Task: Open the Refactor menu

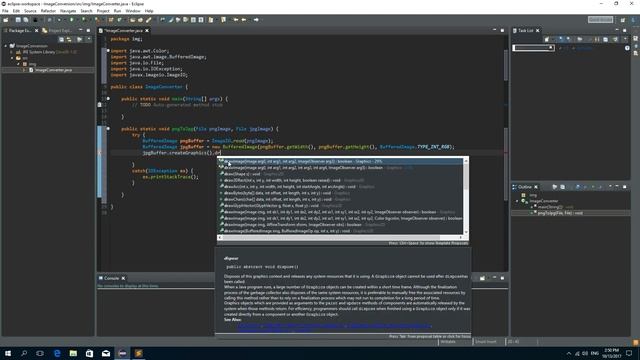Action: pyautogui.click(x=48, y=11)
